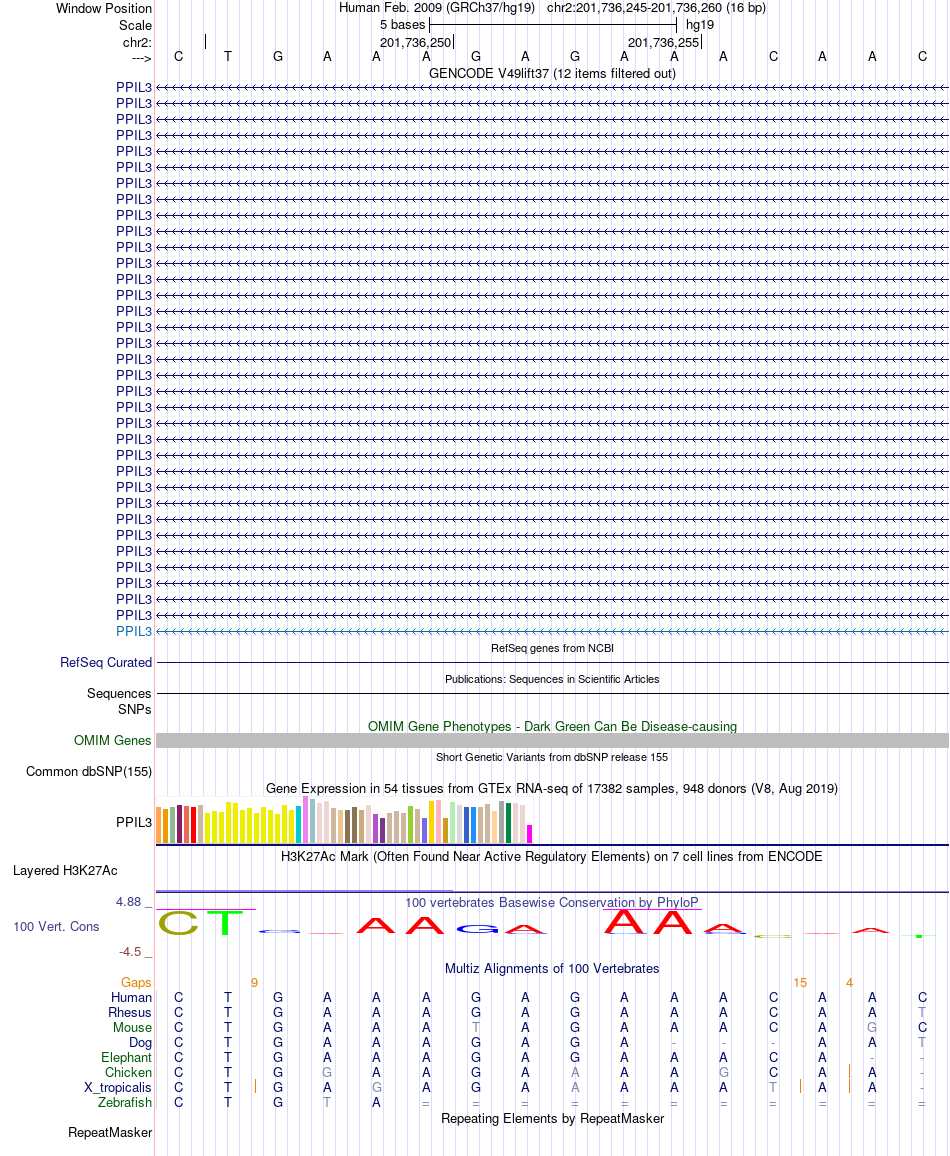Open Repeating Elements by RepeatMasker title

click(552, 1119)
